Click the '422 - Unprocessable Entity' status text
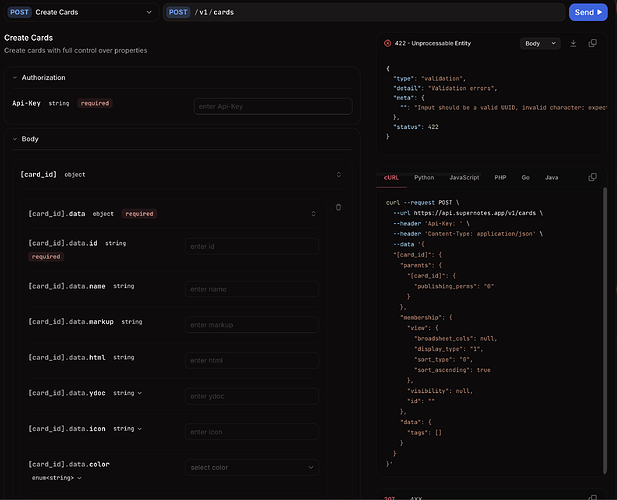This screenshot has height=500, width=617. point(433,43)
